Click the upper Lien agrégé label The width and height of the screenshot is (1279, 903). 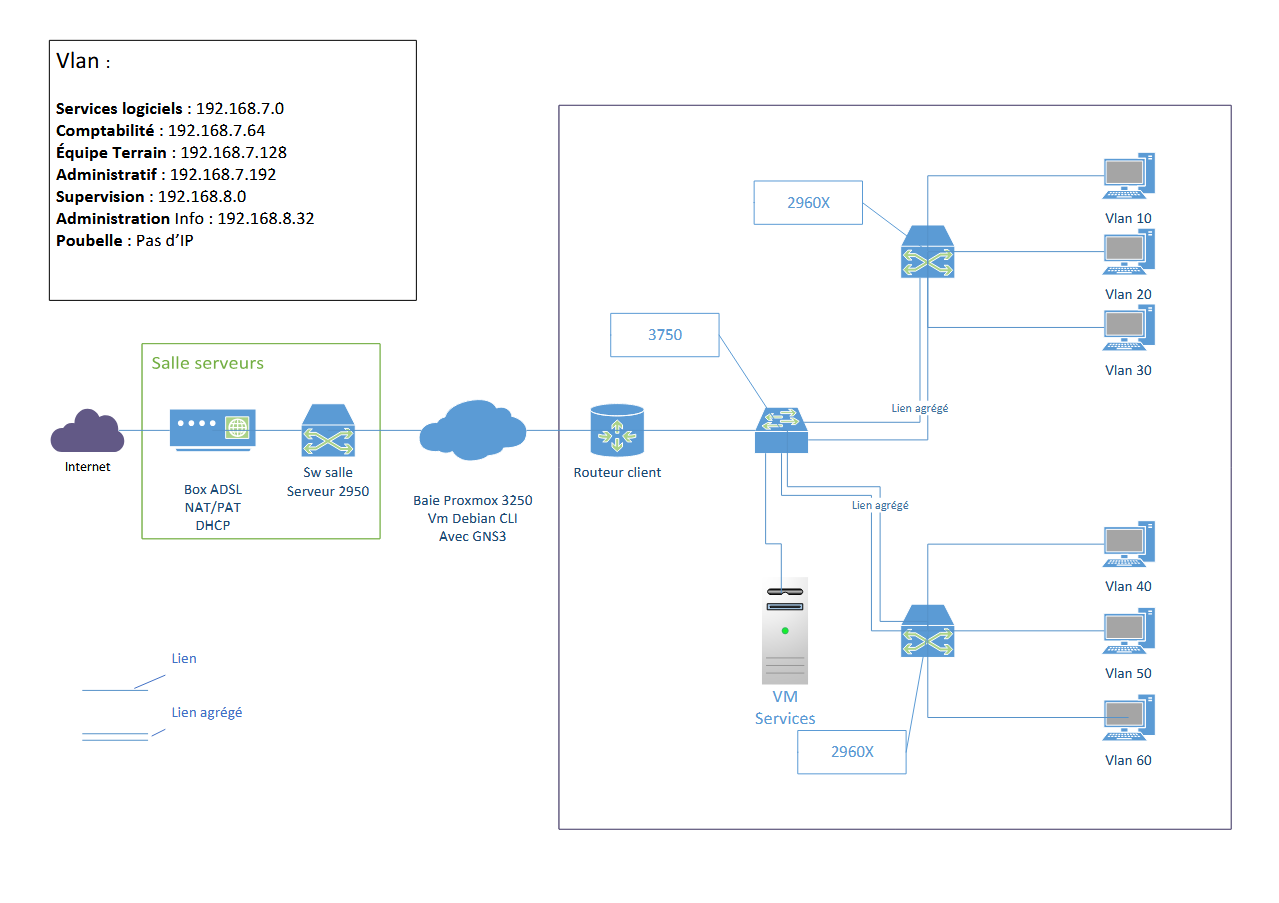point(918,408)
